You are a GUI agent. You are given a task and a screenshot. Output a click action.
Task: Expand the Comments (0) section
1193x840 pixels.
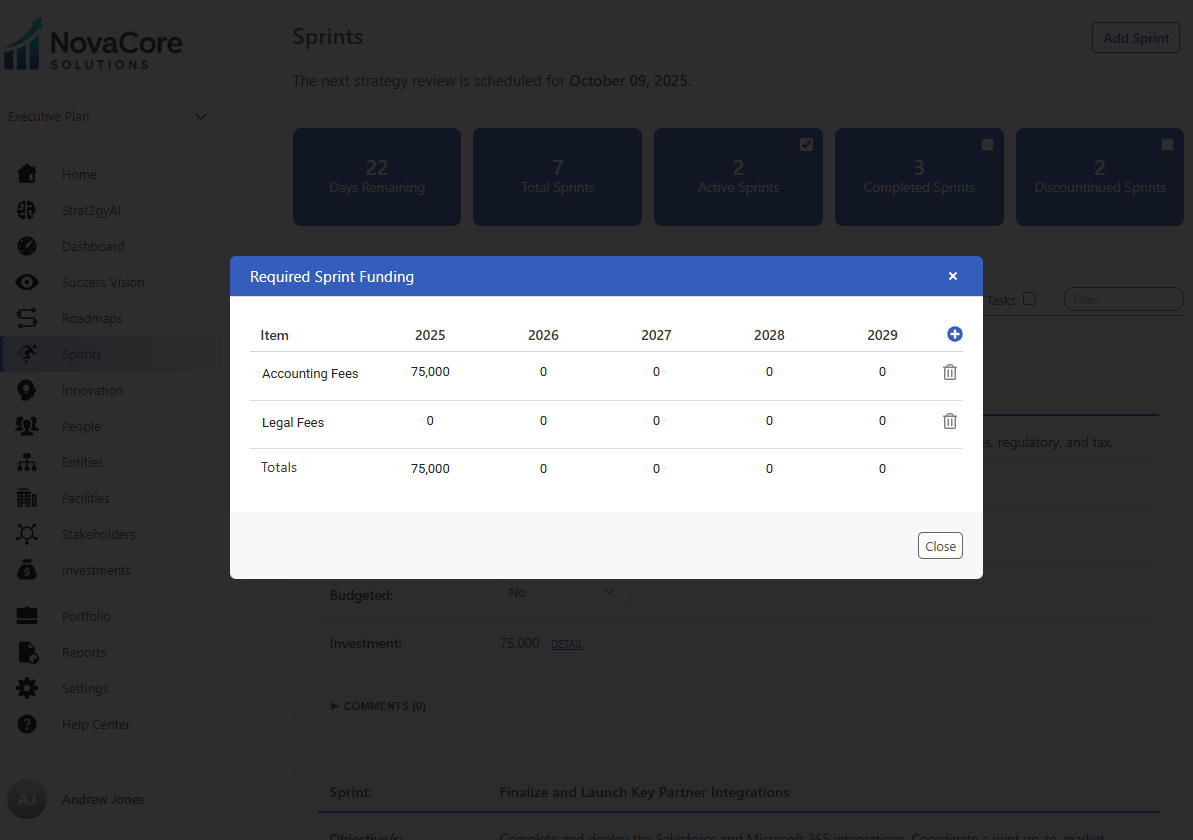[x=378, y=706]
